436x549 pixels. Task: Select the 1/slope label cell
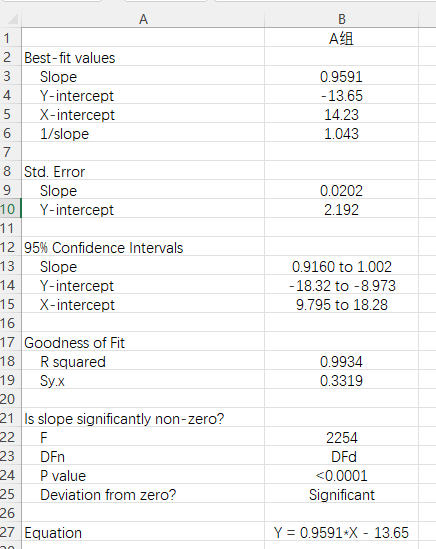[143, 133]
